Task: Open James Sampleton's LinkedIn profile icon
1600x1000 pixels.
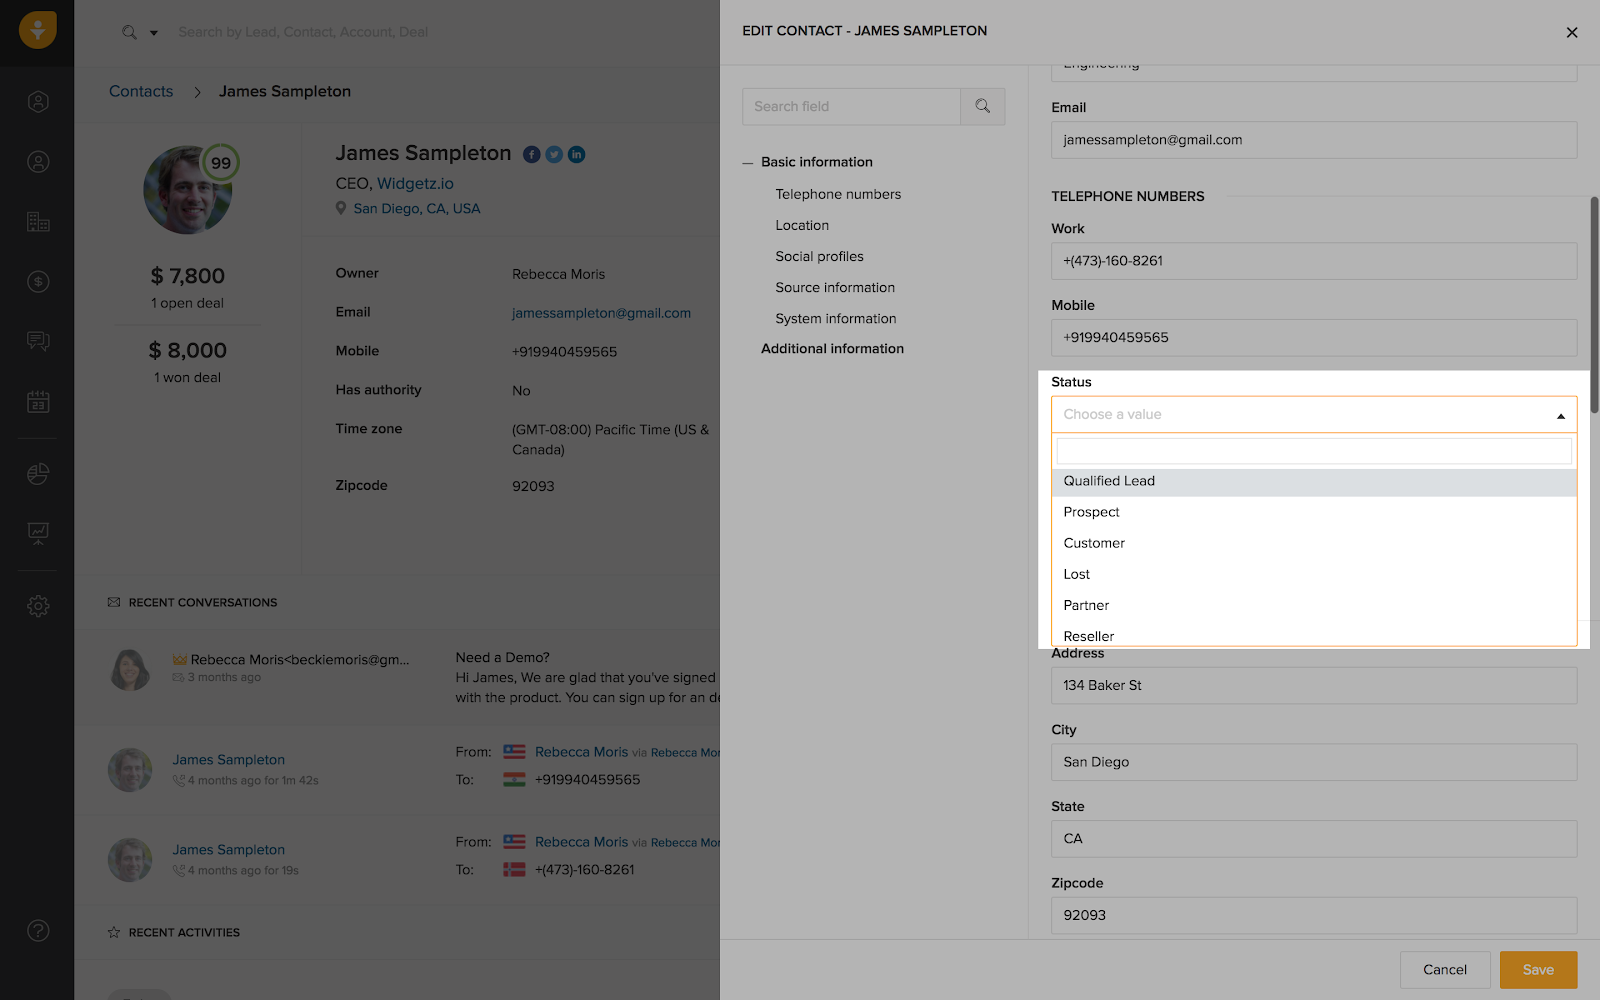Action: tap(577, 154)
